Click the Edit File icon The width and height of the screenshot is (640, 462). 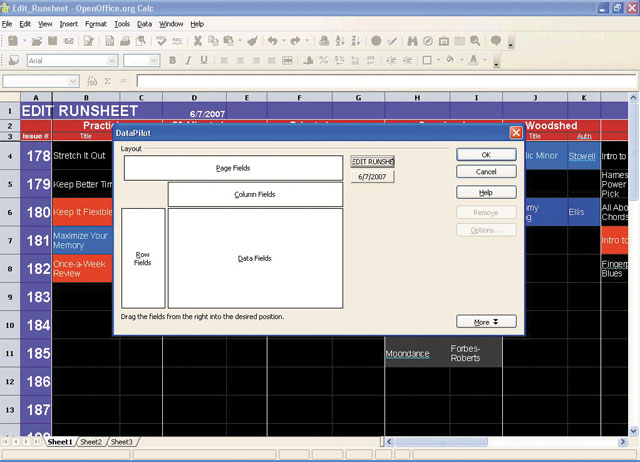point(89,41)
